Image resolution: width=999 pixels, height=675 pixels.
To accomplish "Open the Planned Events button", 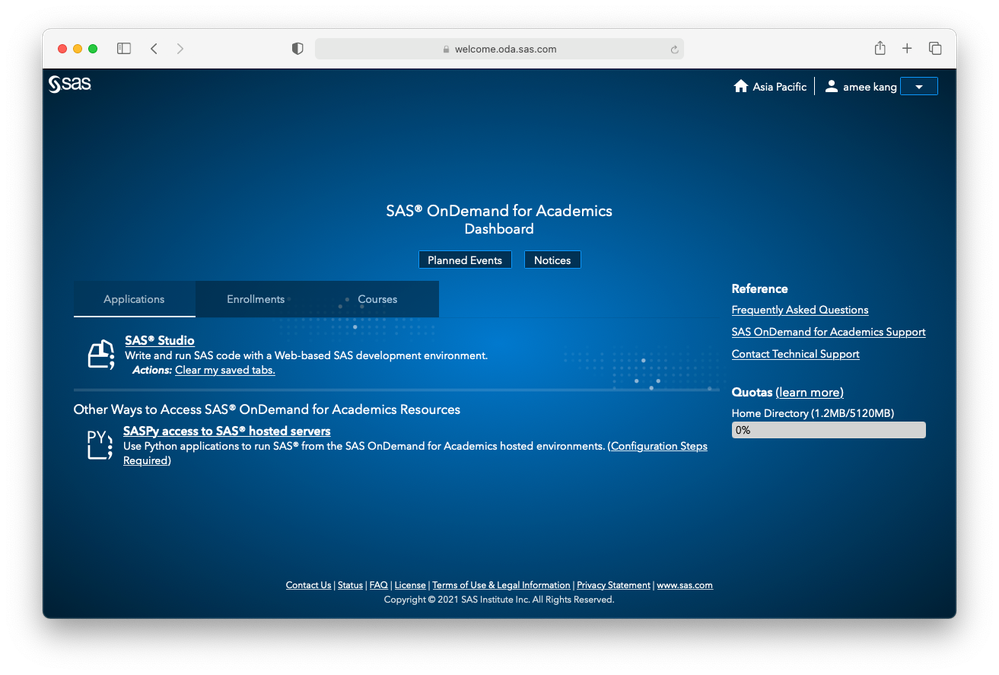I will pyautogui.click(x=464, y=260).
